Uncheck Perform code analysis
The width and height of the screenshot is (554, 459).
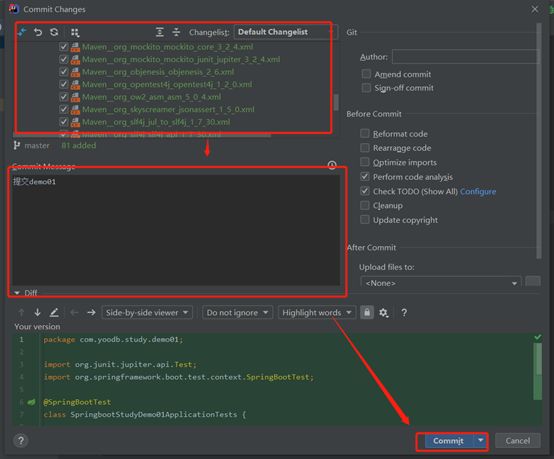(365, 176)
